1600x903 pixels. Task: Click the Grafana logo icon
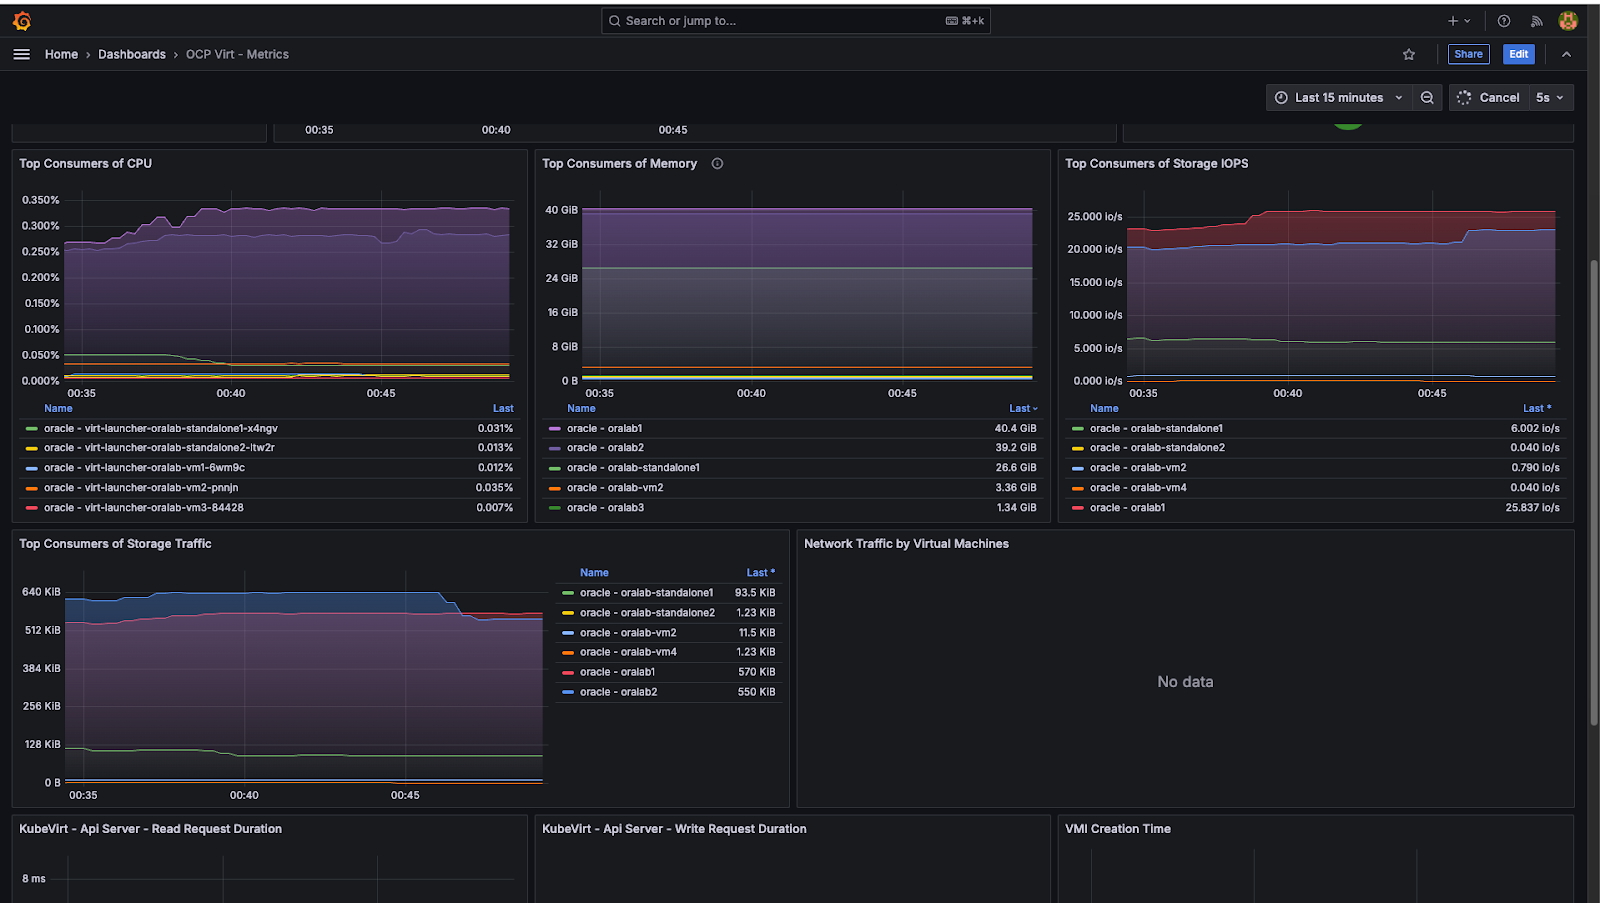pos(22,21)
